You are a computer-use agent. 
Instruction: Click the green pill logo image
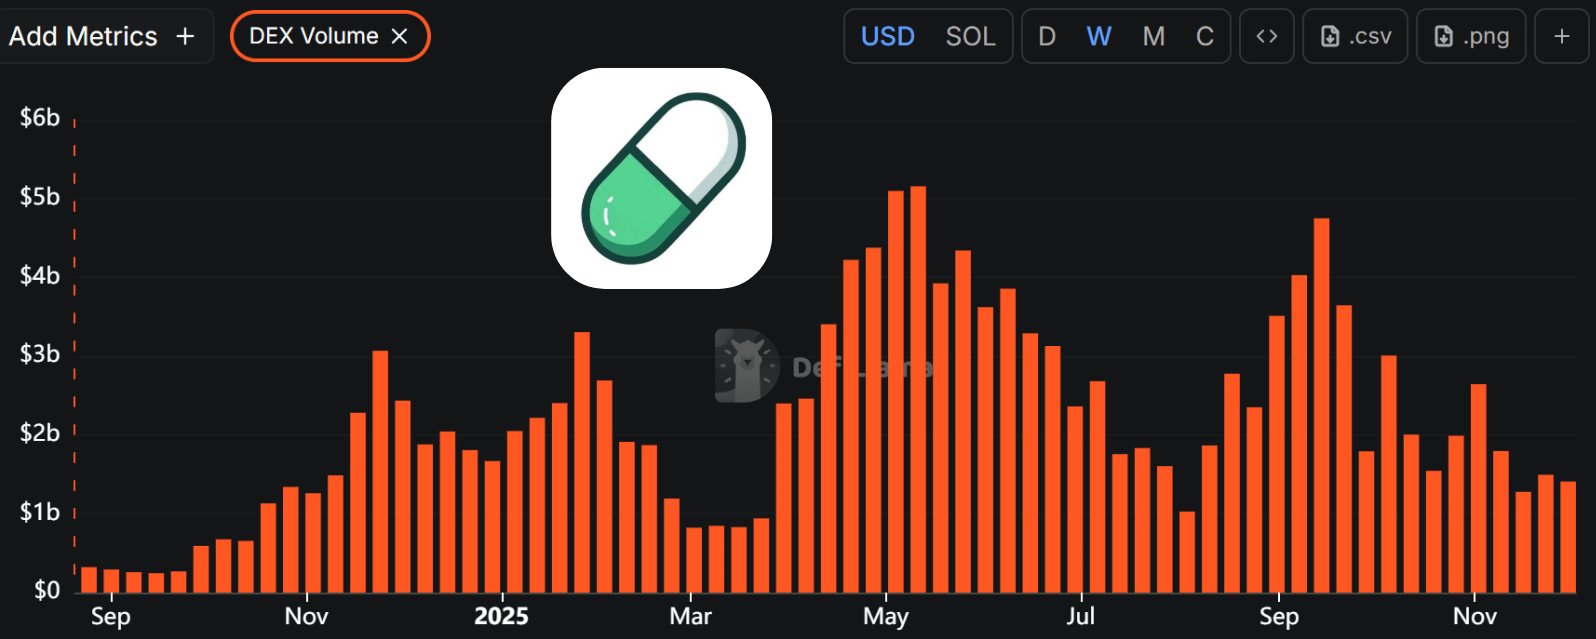click(x=661, y=178)
